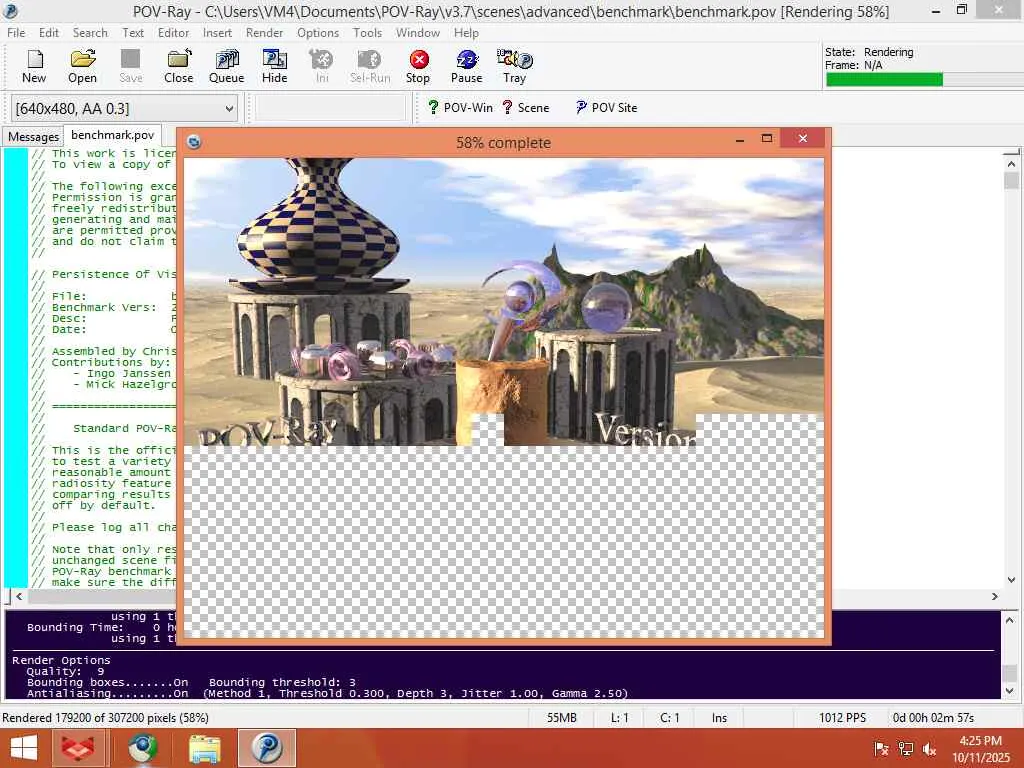Image resolution: width=1024 pixels, height=768 pixels.
Task: Click the POV-Ray application icon in title bar
Action: (10, 11)
